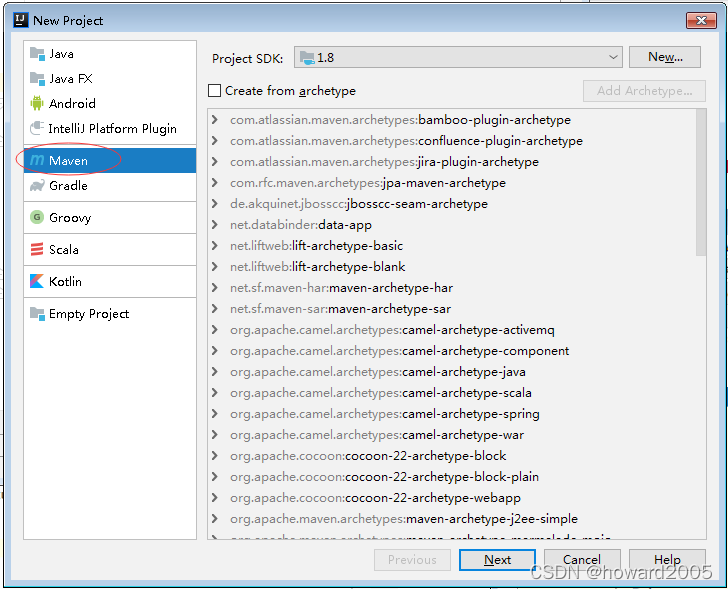Click the Gradle elephant icon

[x=37, y=186]
